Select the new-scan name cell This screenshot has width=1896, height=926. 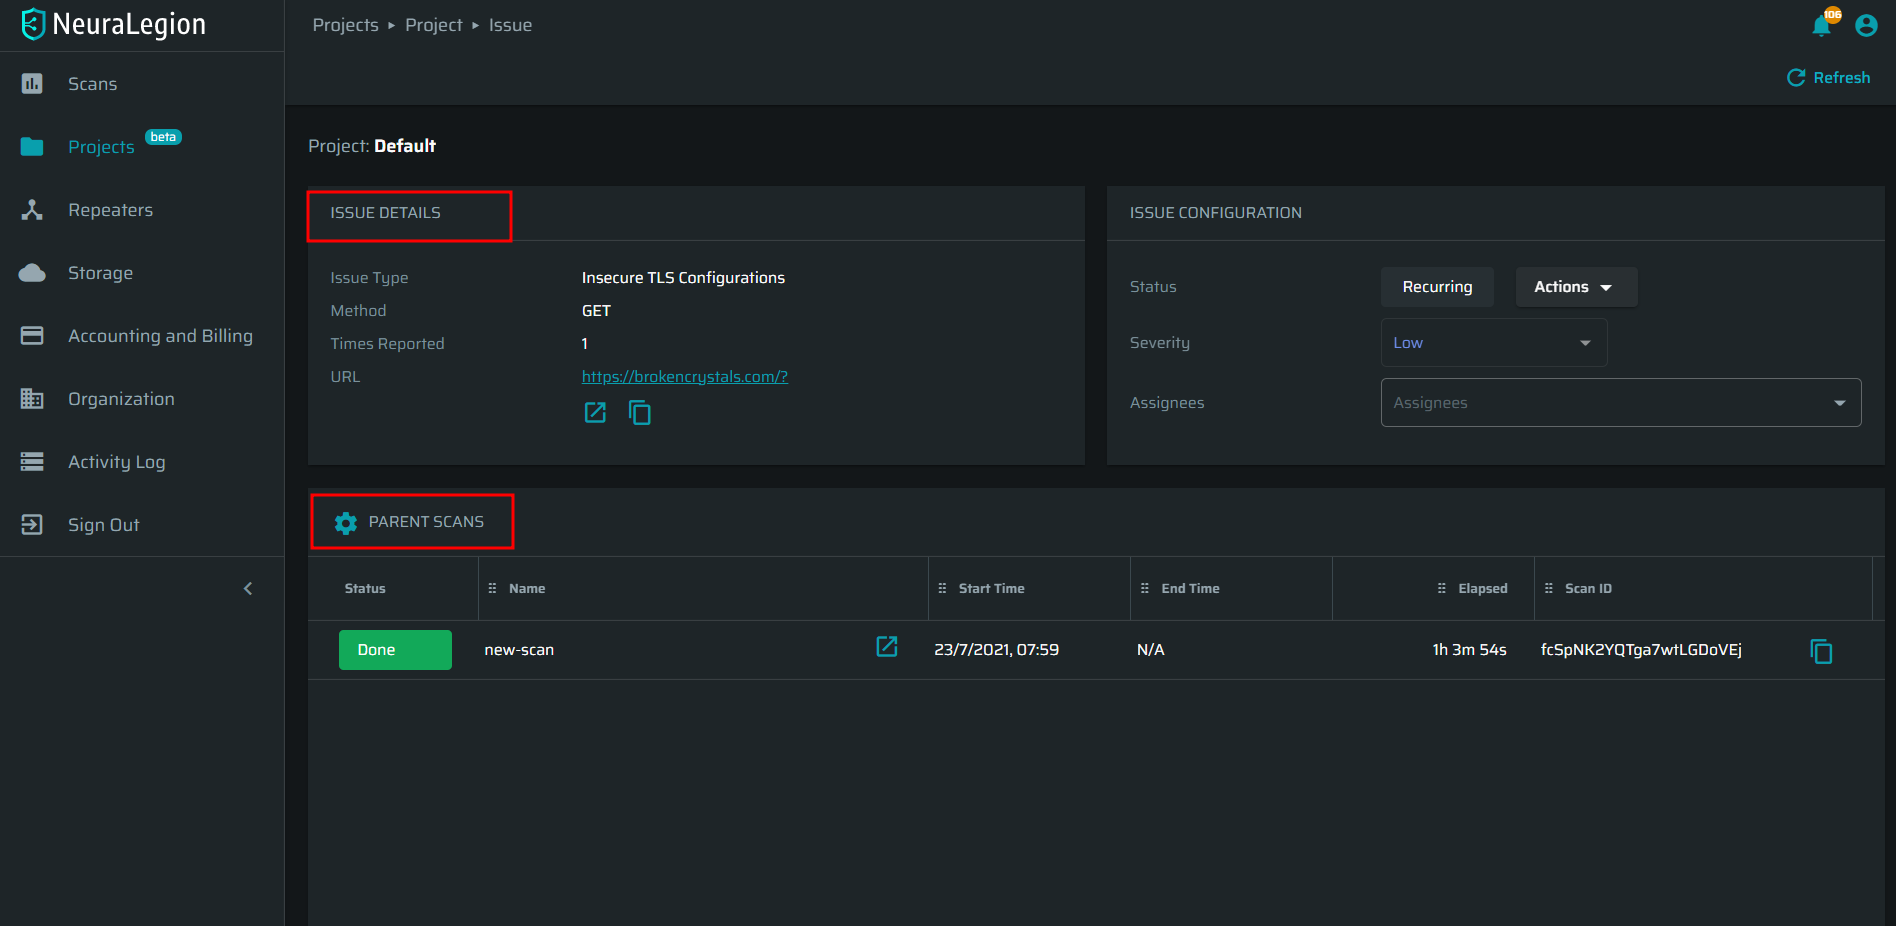pos(519,650)
